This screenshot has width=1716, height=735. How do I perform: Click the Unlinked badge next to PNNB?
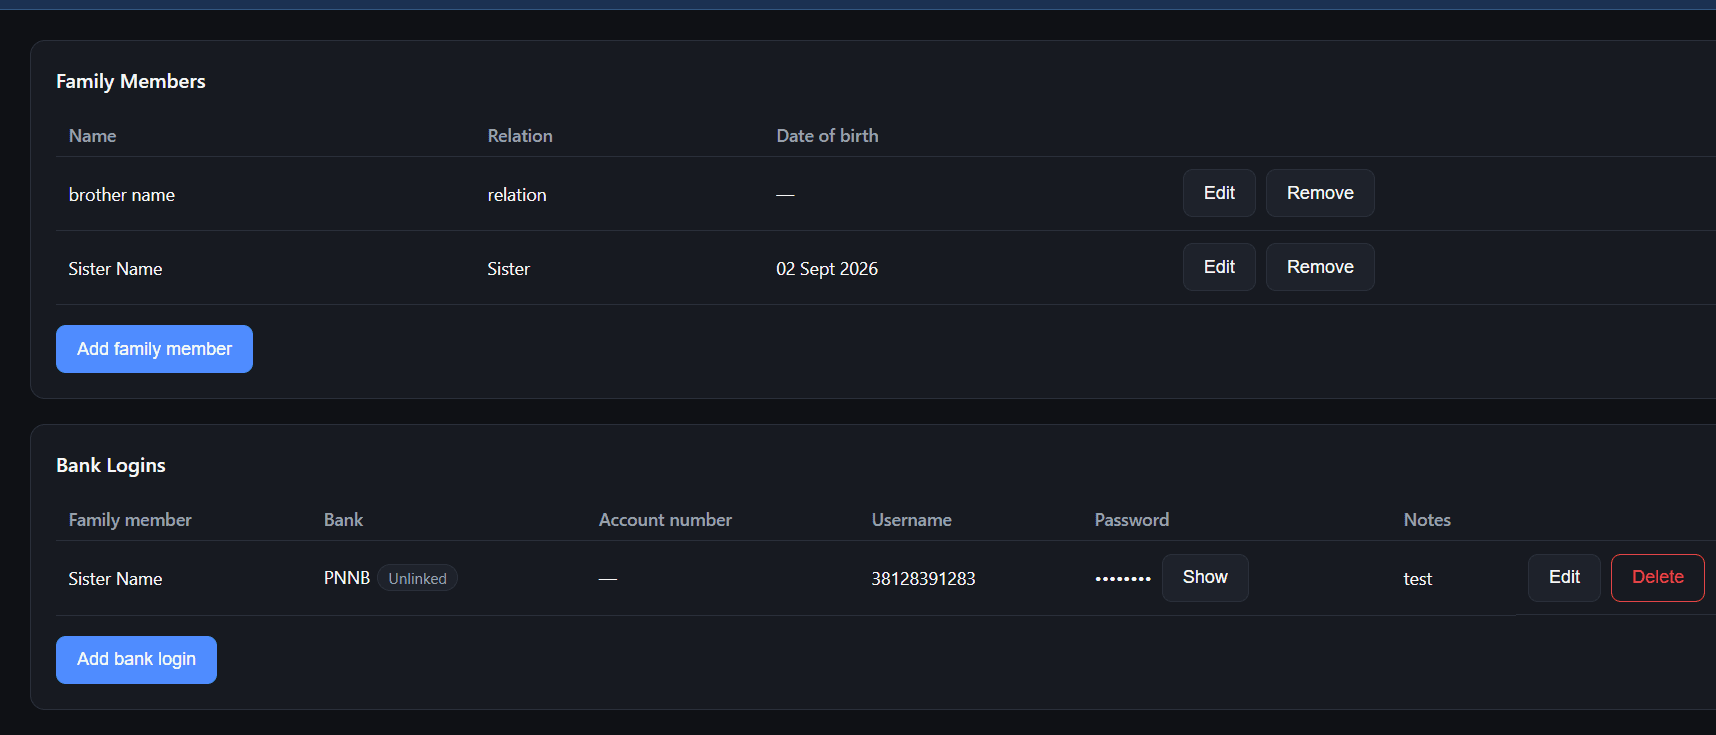tap(417, 578)
